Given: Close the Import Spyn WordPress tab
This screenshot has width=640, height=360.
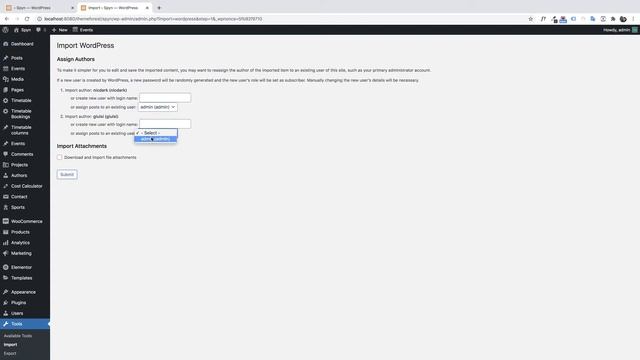Looking at the screenshot, I should [x=147, y=8].
